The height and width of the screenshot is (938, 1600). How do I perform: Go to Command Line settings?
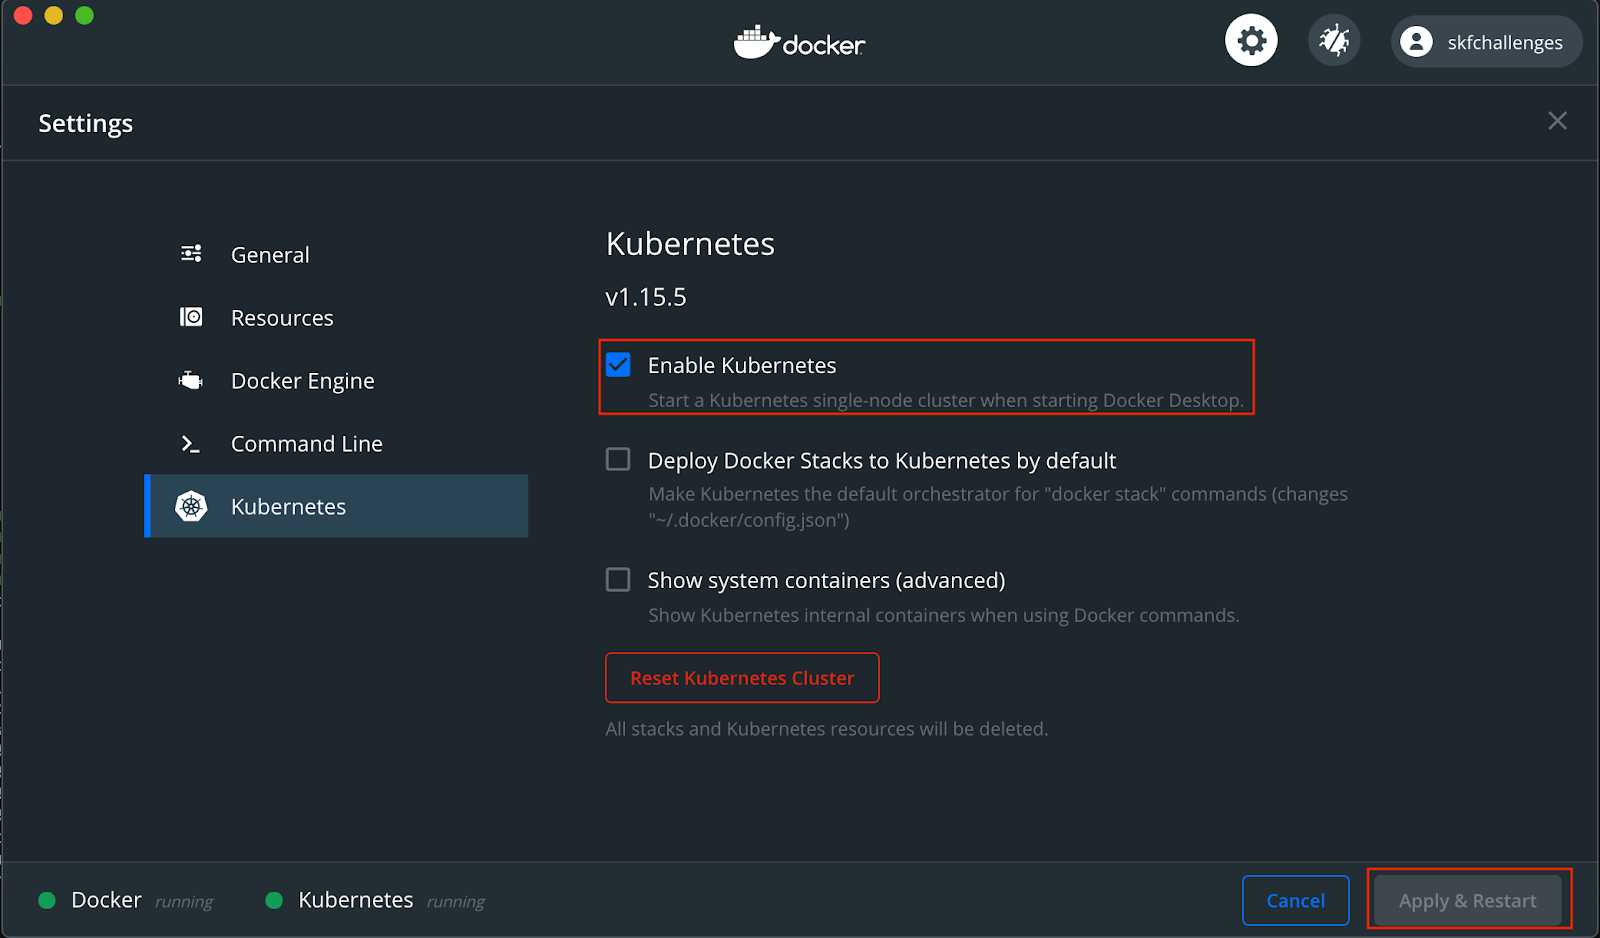click(x=336, y=443)
